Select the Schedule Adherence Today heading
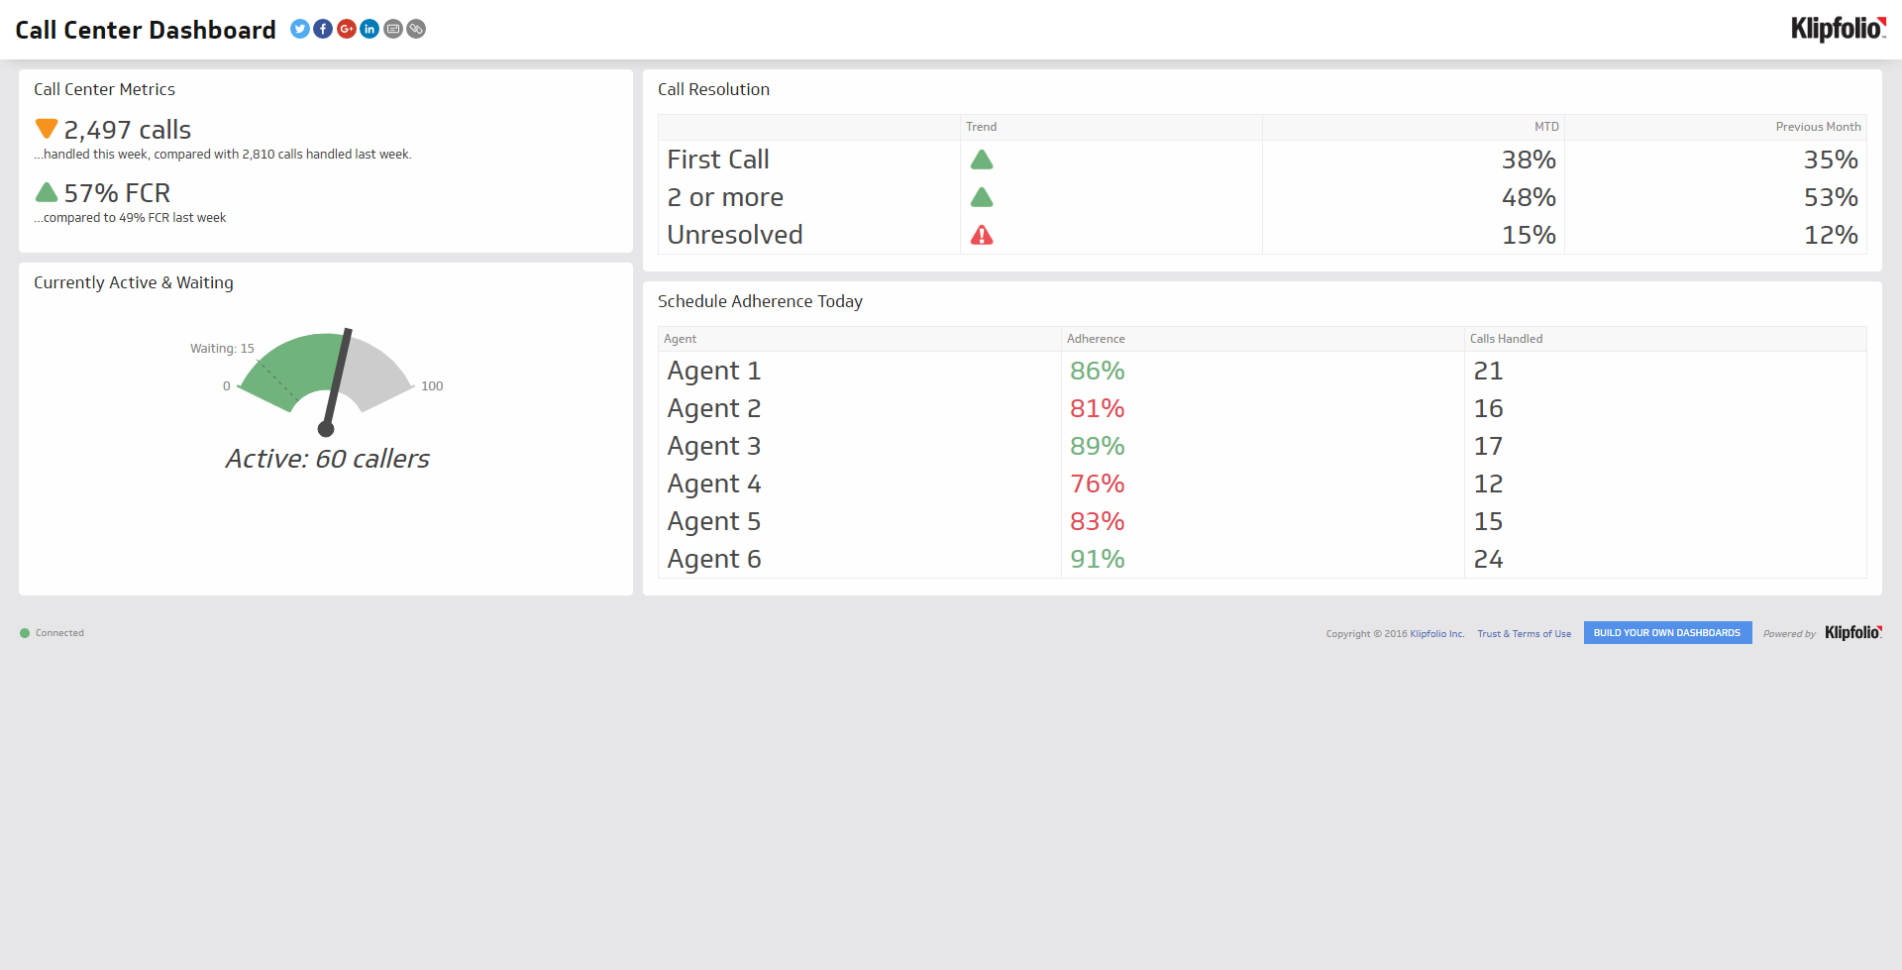 [760, 301]
